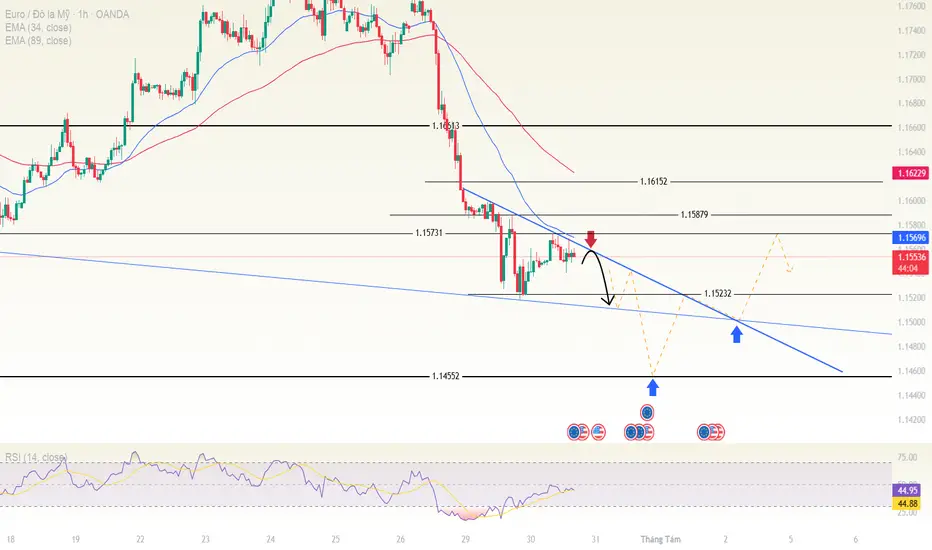932x550 pixels.
Task: Click the 1.14552 horizontal line label
Action: tap(446, 376)
